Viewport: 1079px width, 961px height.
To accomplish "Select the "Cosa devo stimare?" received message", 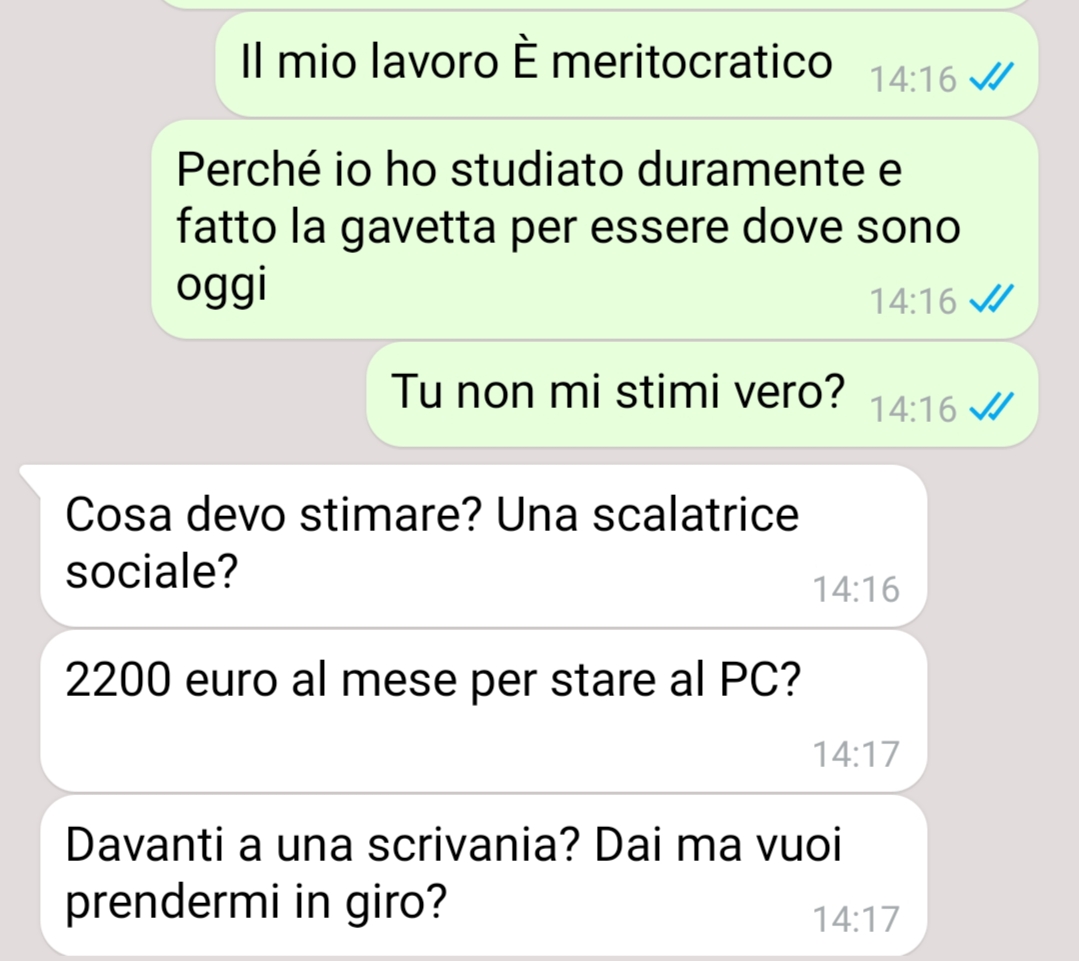I will (483, 545).
